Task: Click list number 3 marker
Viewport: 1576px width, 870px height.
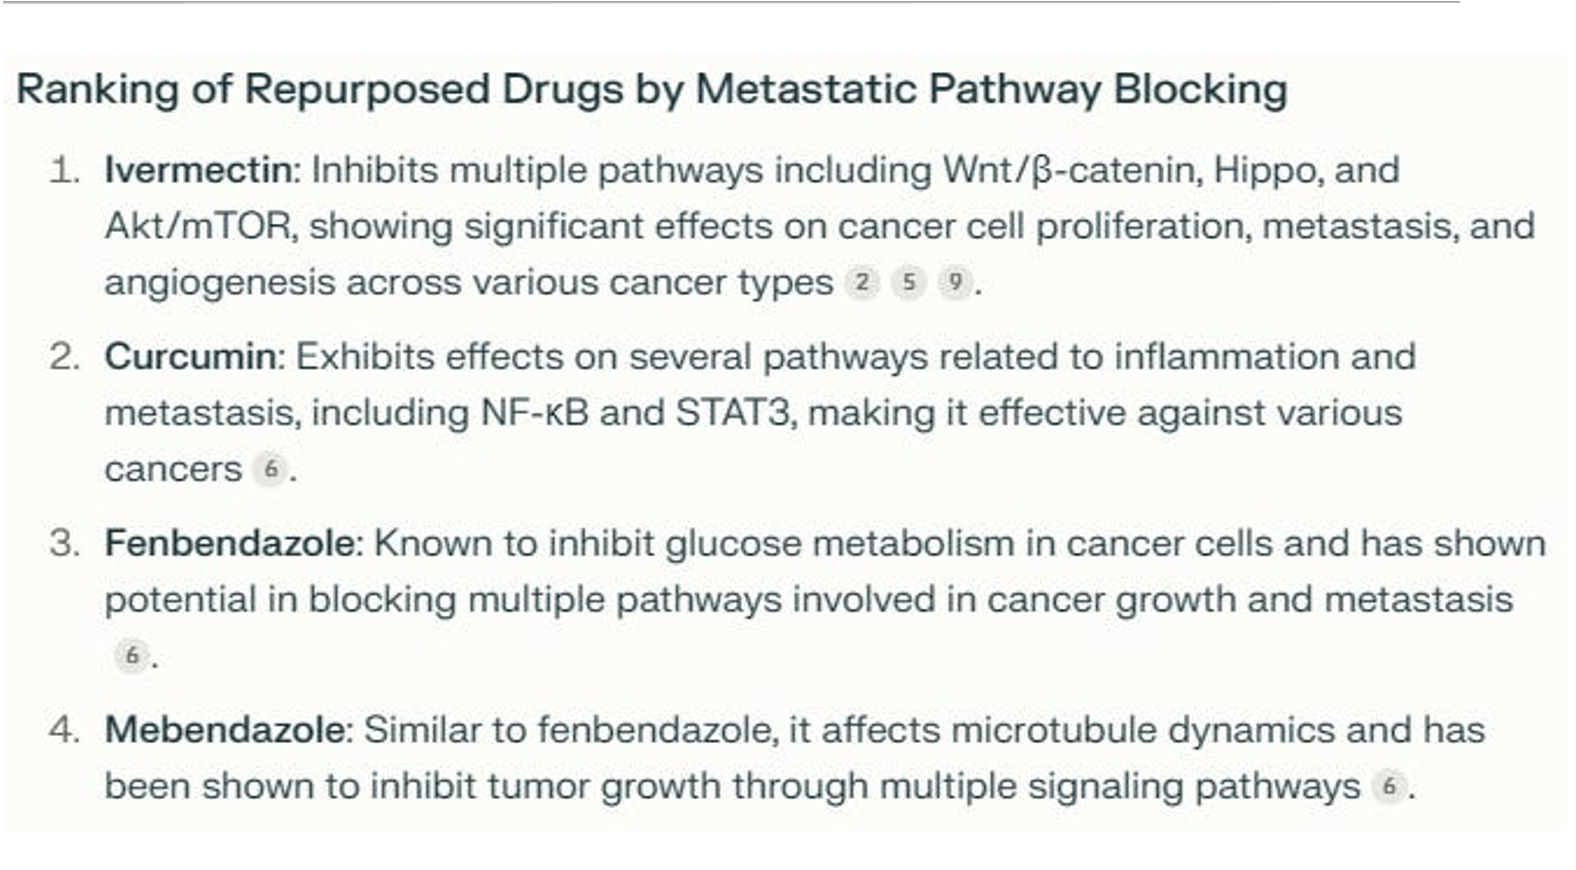Action: [x=64, y=543]
